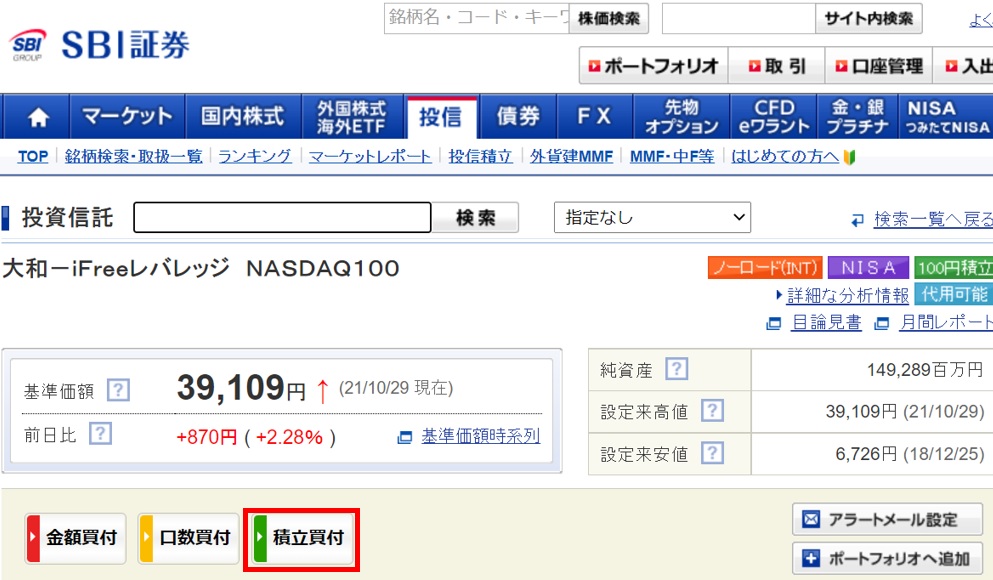Screen dimensions: 993x580
Task: Select the CFD eワラント tab
Action: [773, 117]
